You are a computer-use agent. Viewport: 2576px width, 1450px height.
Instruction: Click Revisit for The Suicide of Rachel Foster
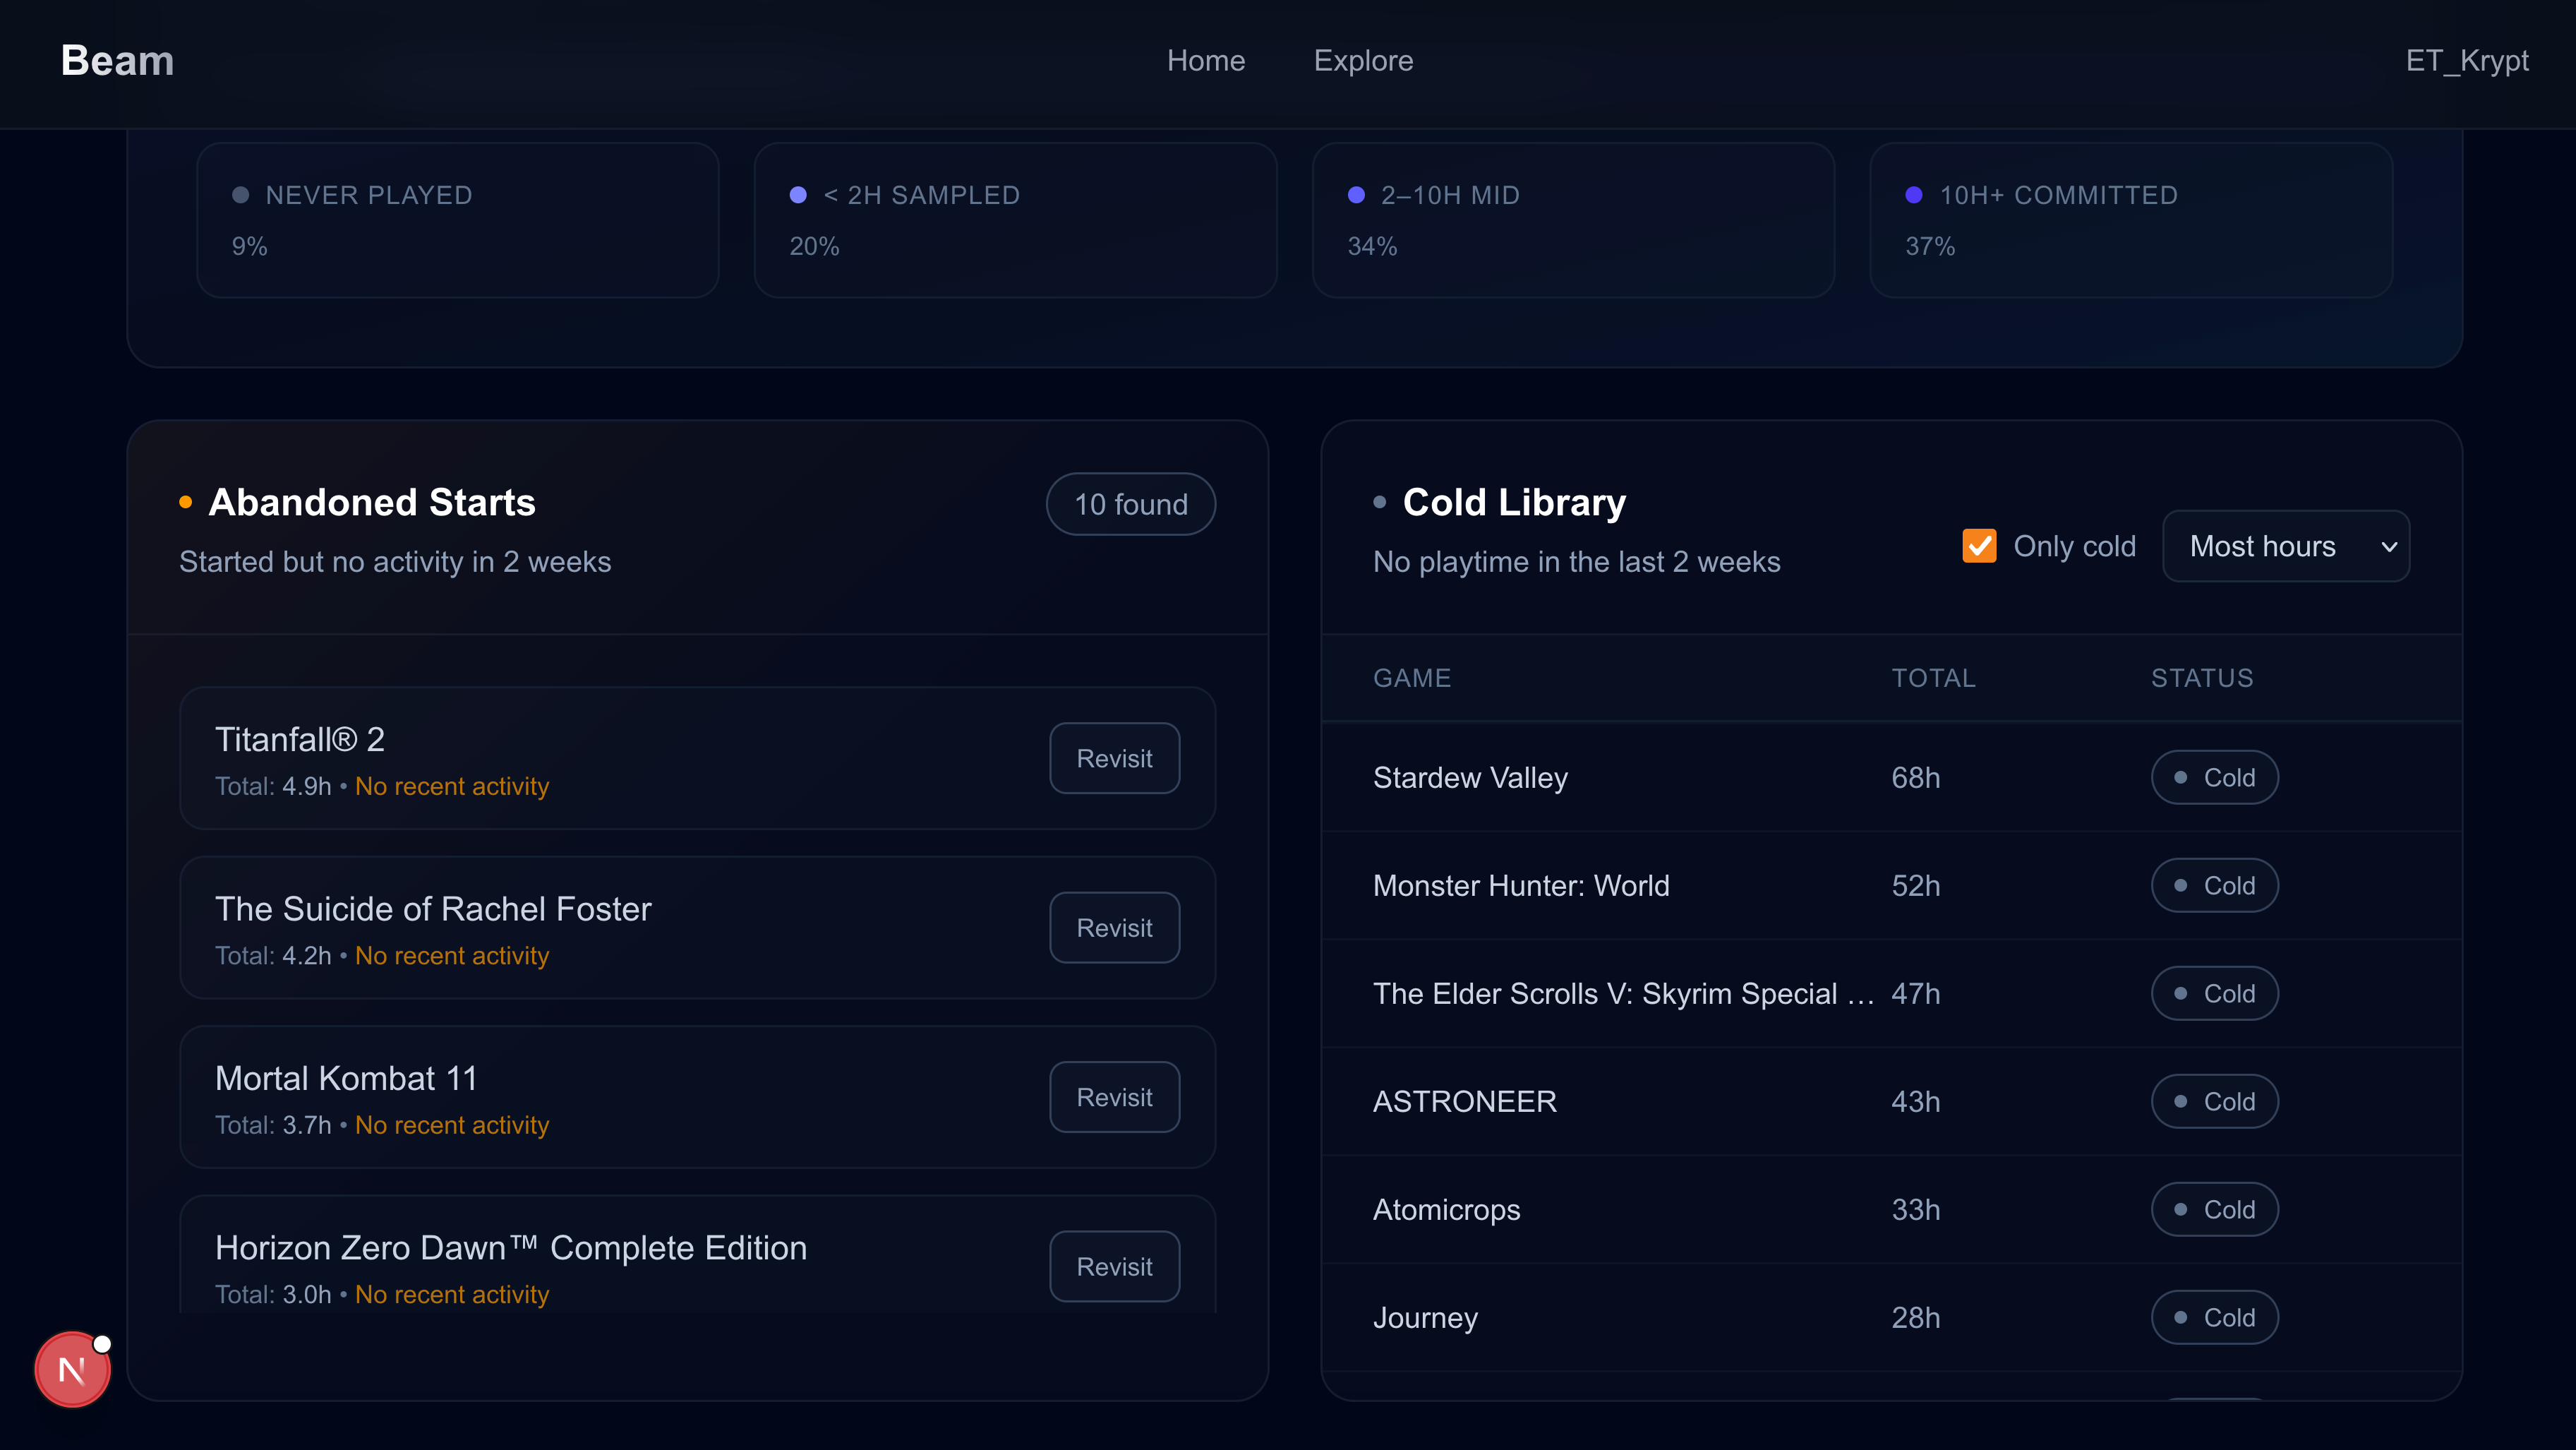coord(1114,928)
